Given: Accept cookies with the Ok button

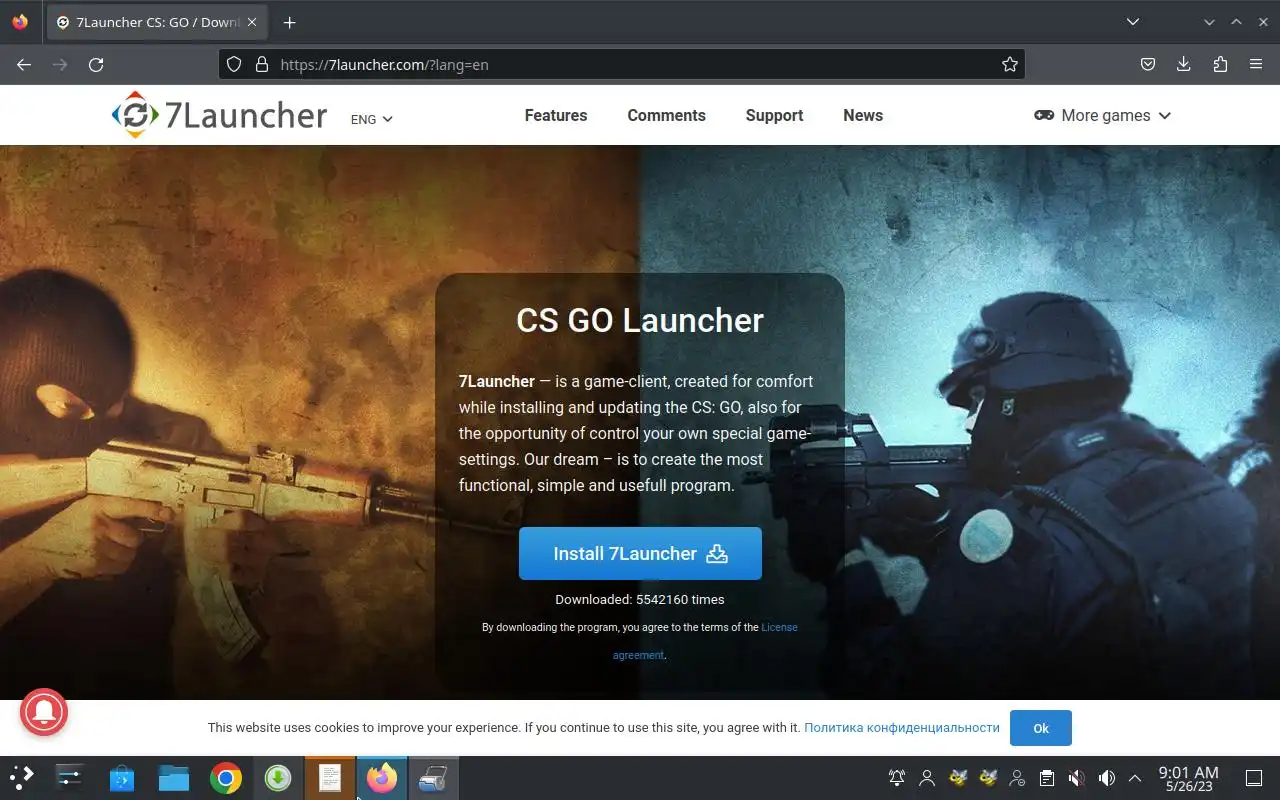Looking at the screenshot, I should pos(1041,728).
